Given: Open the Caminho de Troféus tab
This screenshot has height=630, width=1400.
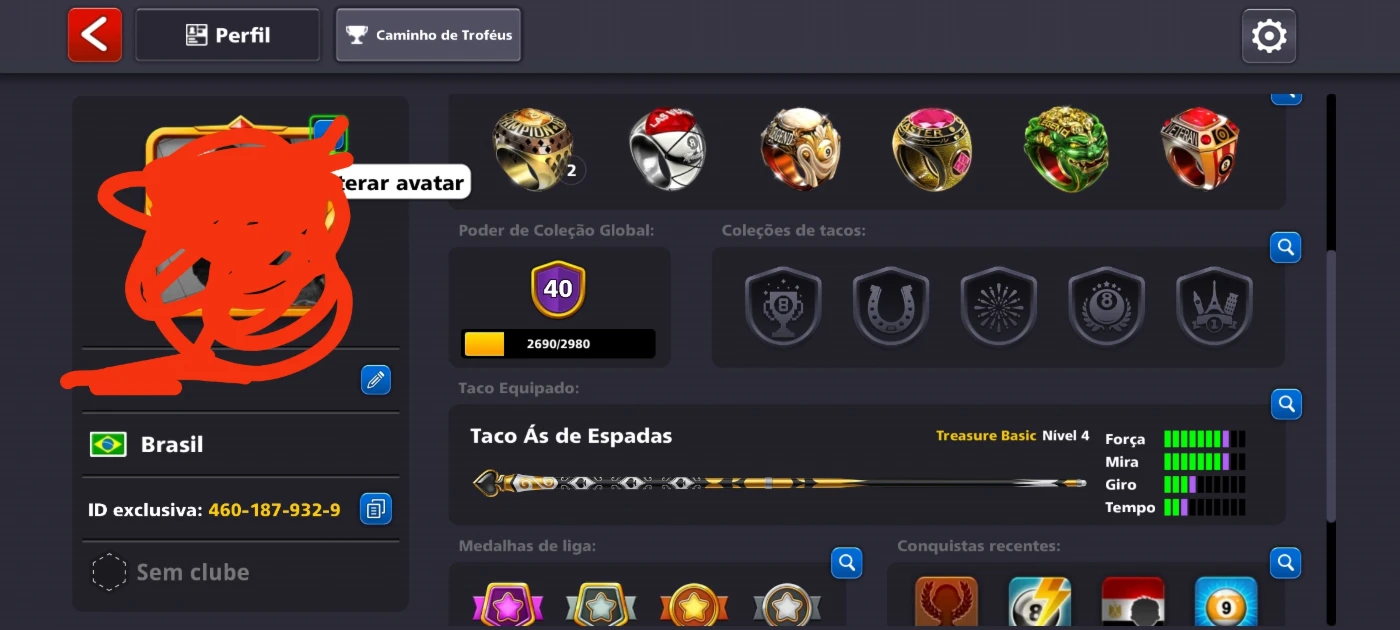Looking at the screenshot, I should [428, 35].
